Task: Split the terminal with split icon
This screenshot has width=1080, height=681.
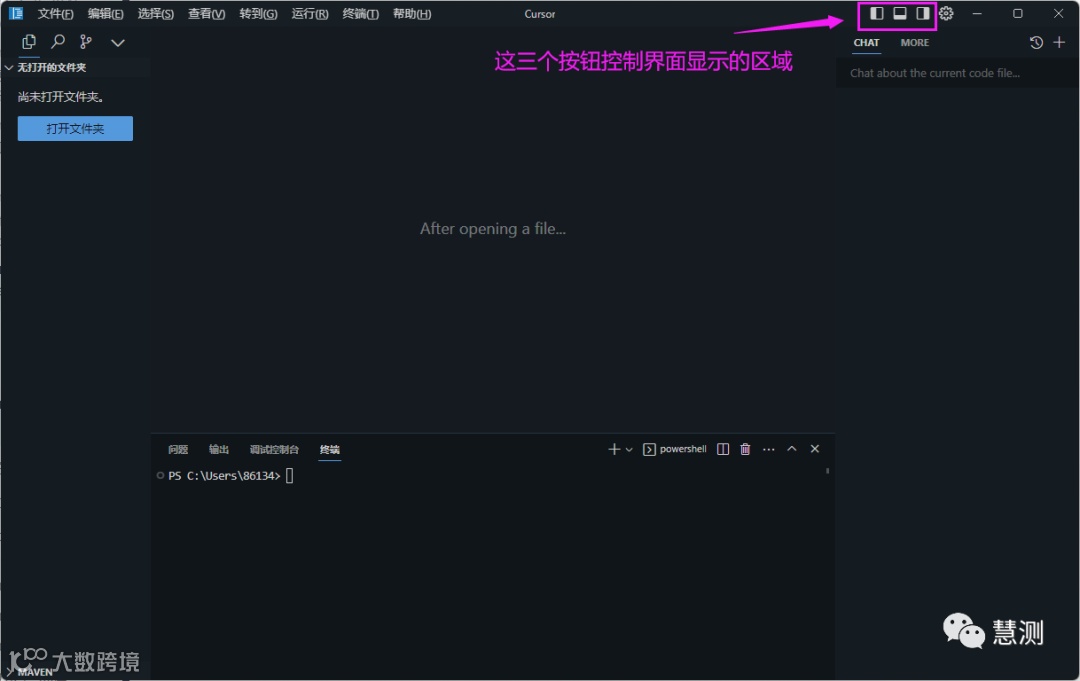Action: pyautogui.click(x=723, y=449)
